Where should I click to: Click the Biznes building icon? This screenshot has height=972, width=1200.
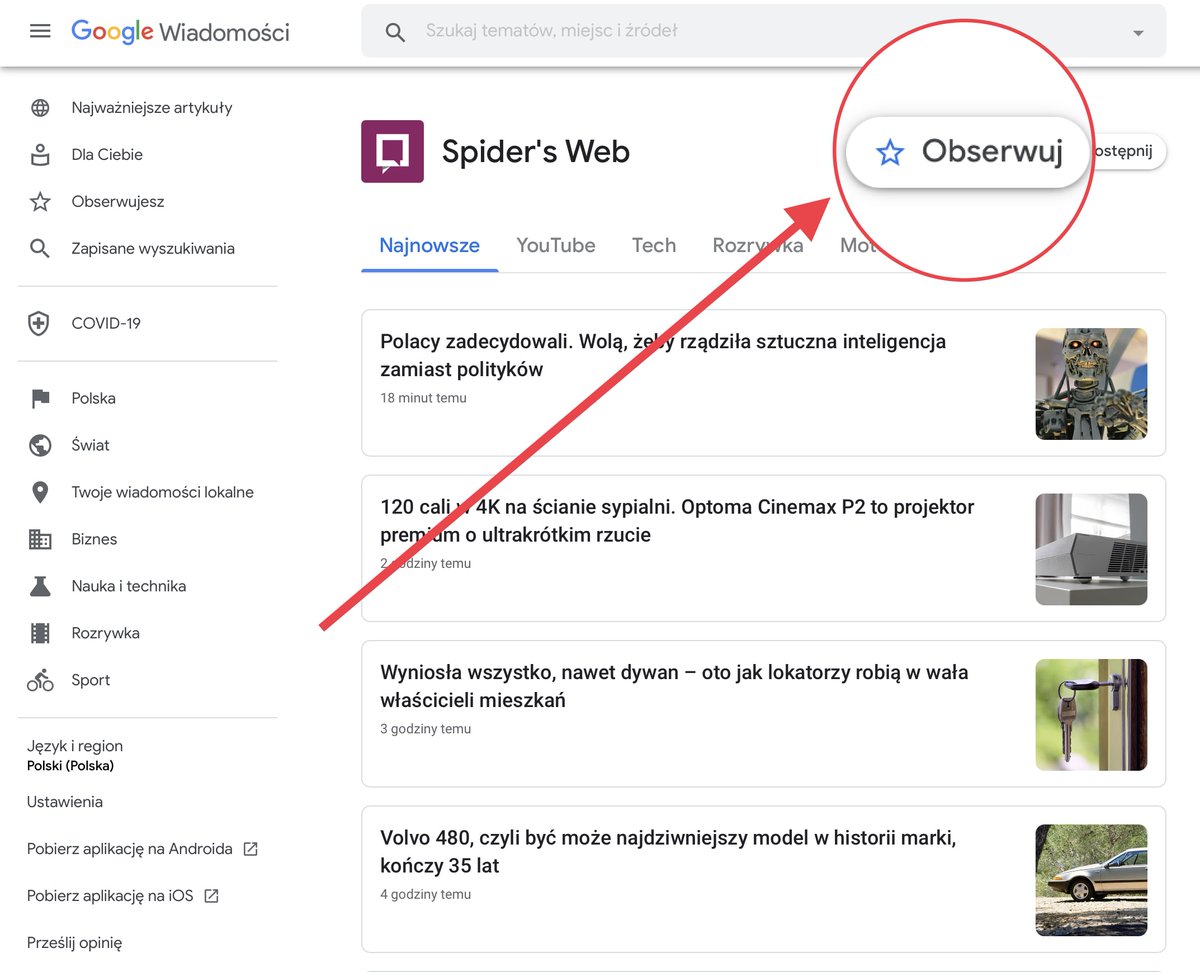click(x=40, y=539)
